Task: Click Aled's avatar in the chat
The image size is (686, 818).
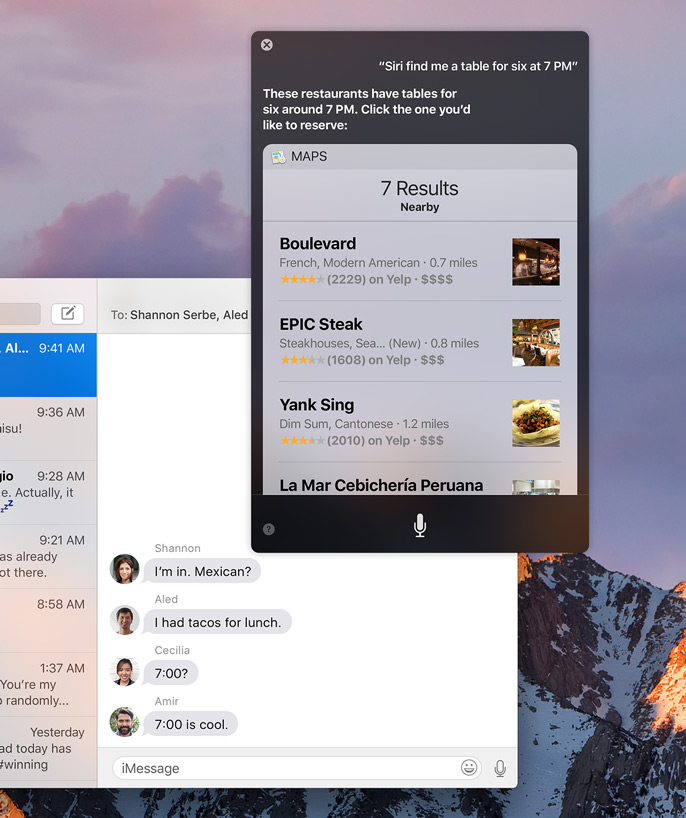Action: 125,620
